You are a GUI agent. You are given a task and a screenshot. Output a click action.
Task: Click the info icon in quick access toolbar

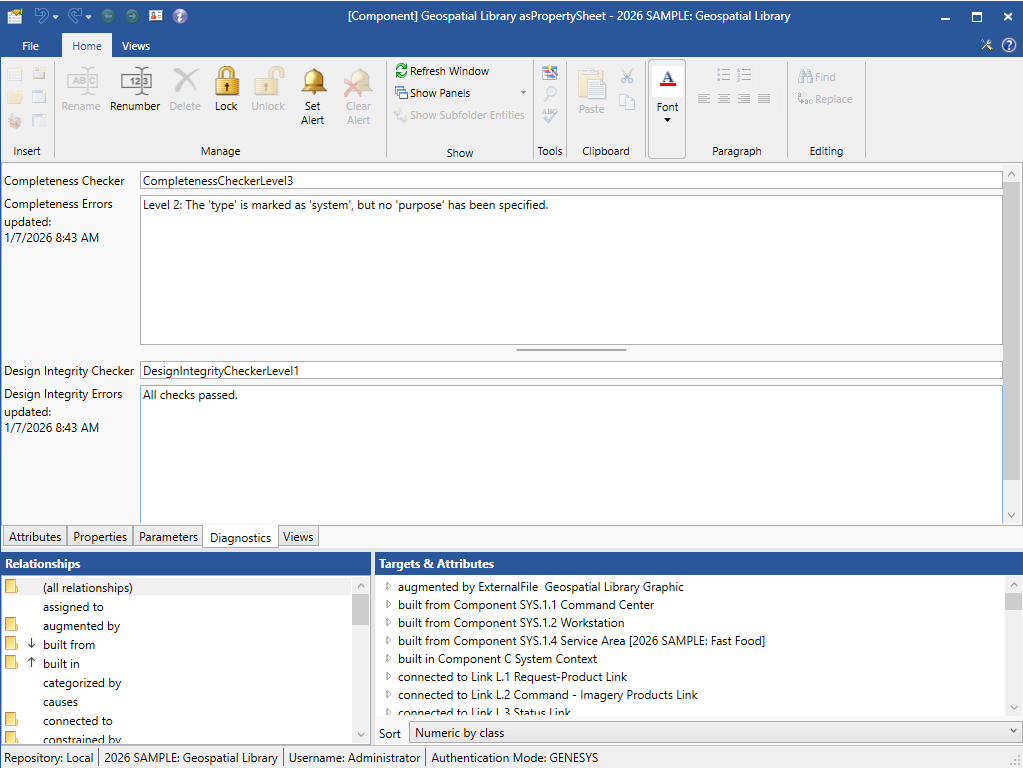pyautogui.click(x=180, y=16)
